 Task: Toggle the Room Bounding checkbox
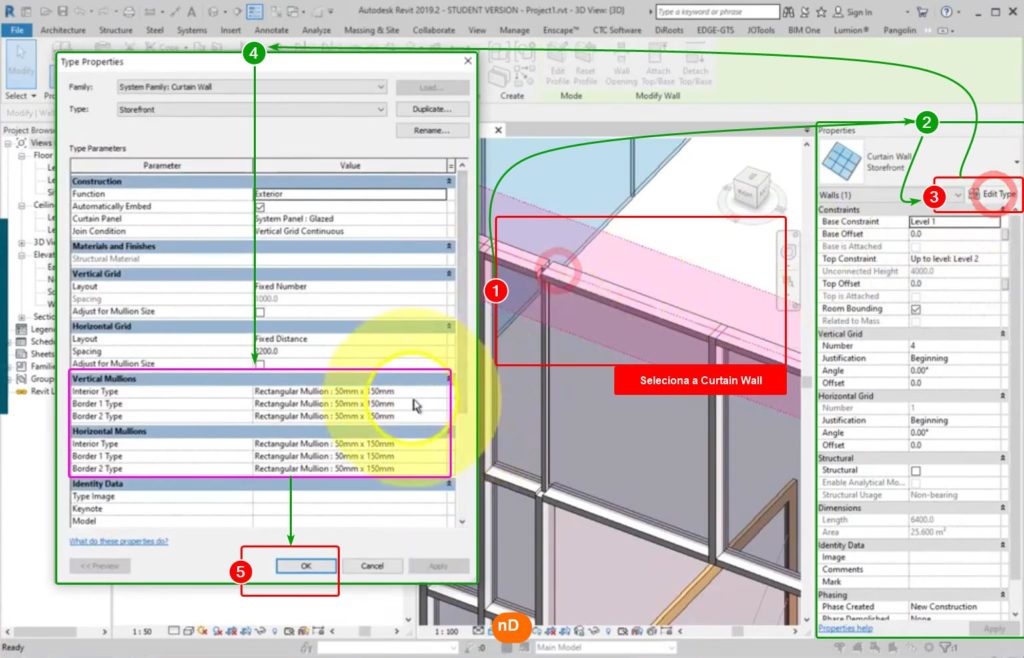pyautogui.click(x=915, y=309)
